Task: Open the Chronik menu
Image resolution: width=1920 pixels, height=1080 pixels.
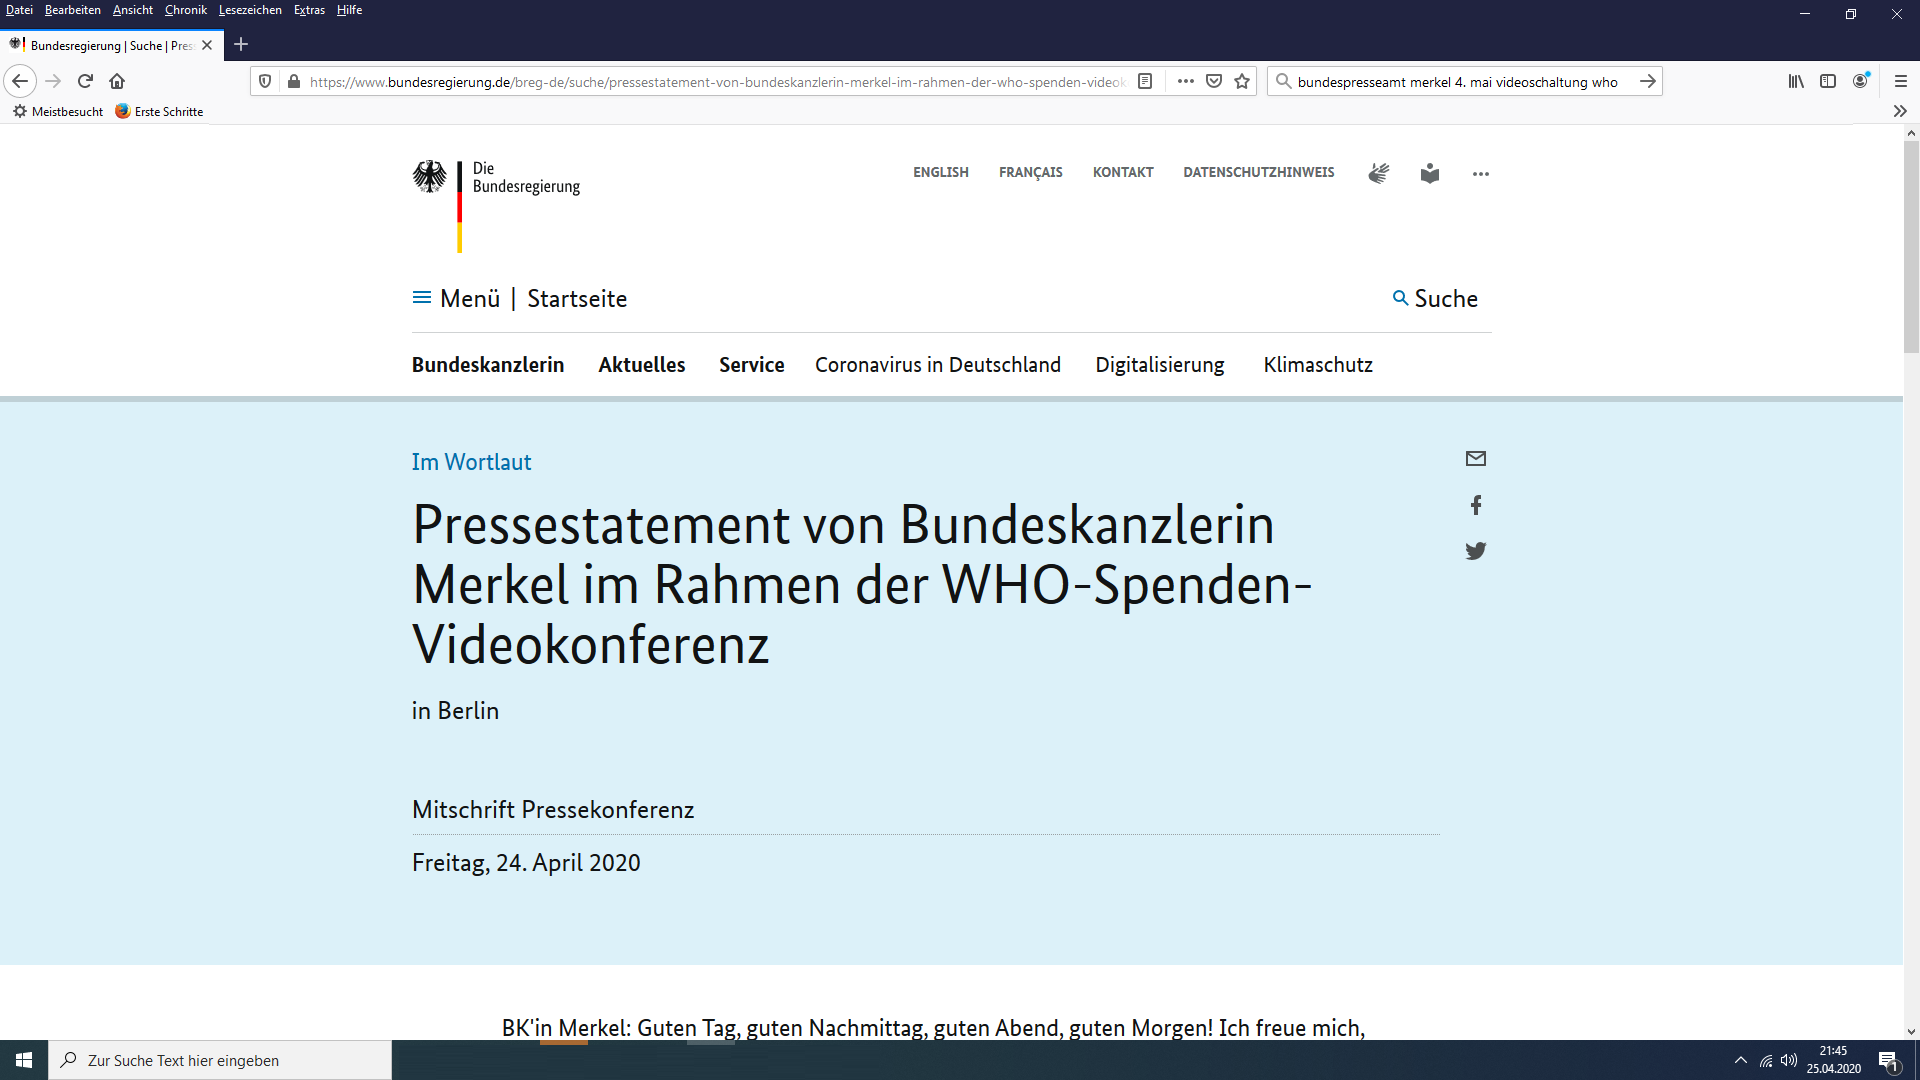Action: (185, 10)
